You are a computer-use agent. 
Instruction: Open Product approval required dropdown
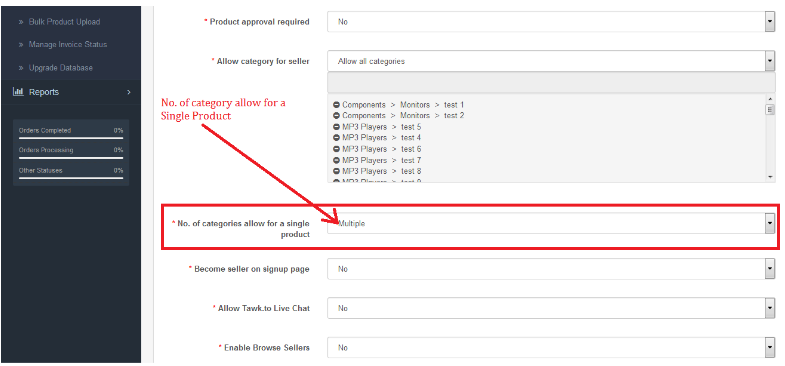551,22
